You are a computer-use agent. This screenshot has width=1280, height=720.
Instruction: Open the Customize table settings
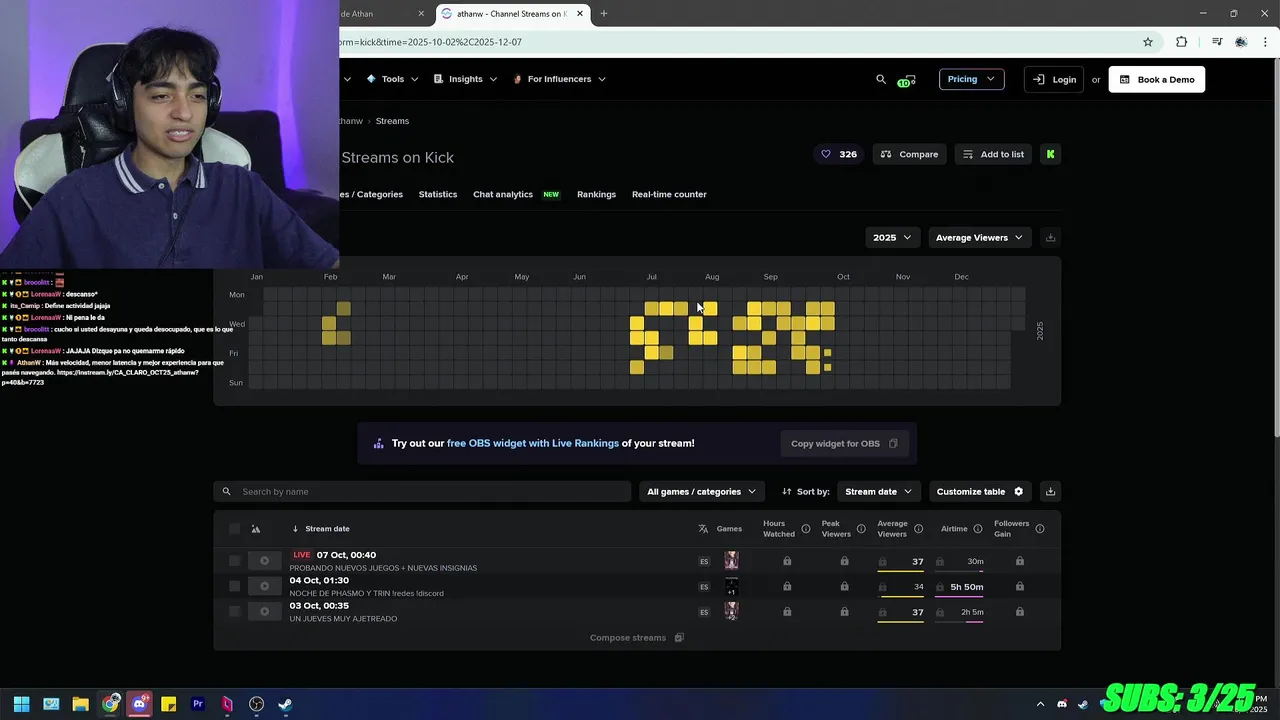pos(979,491)
